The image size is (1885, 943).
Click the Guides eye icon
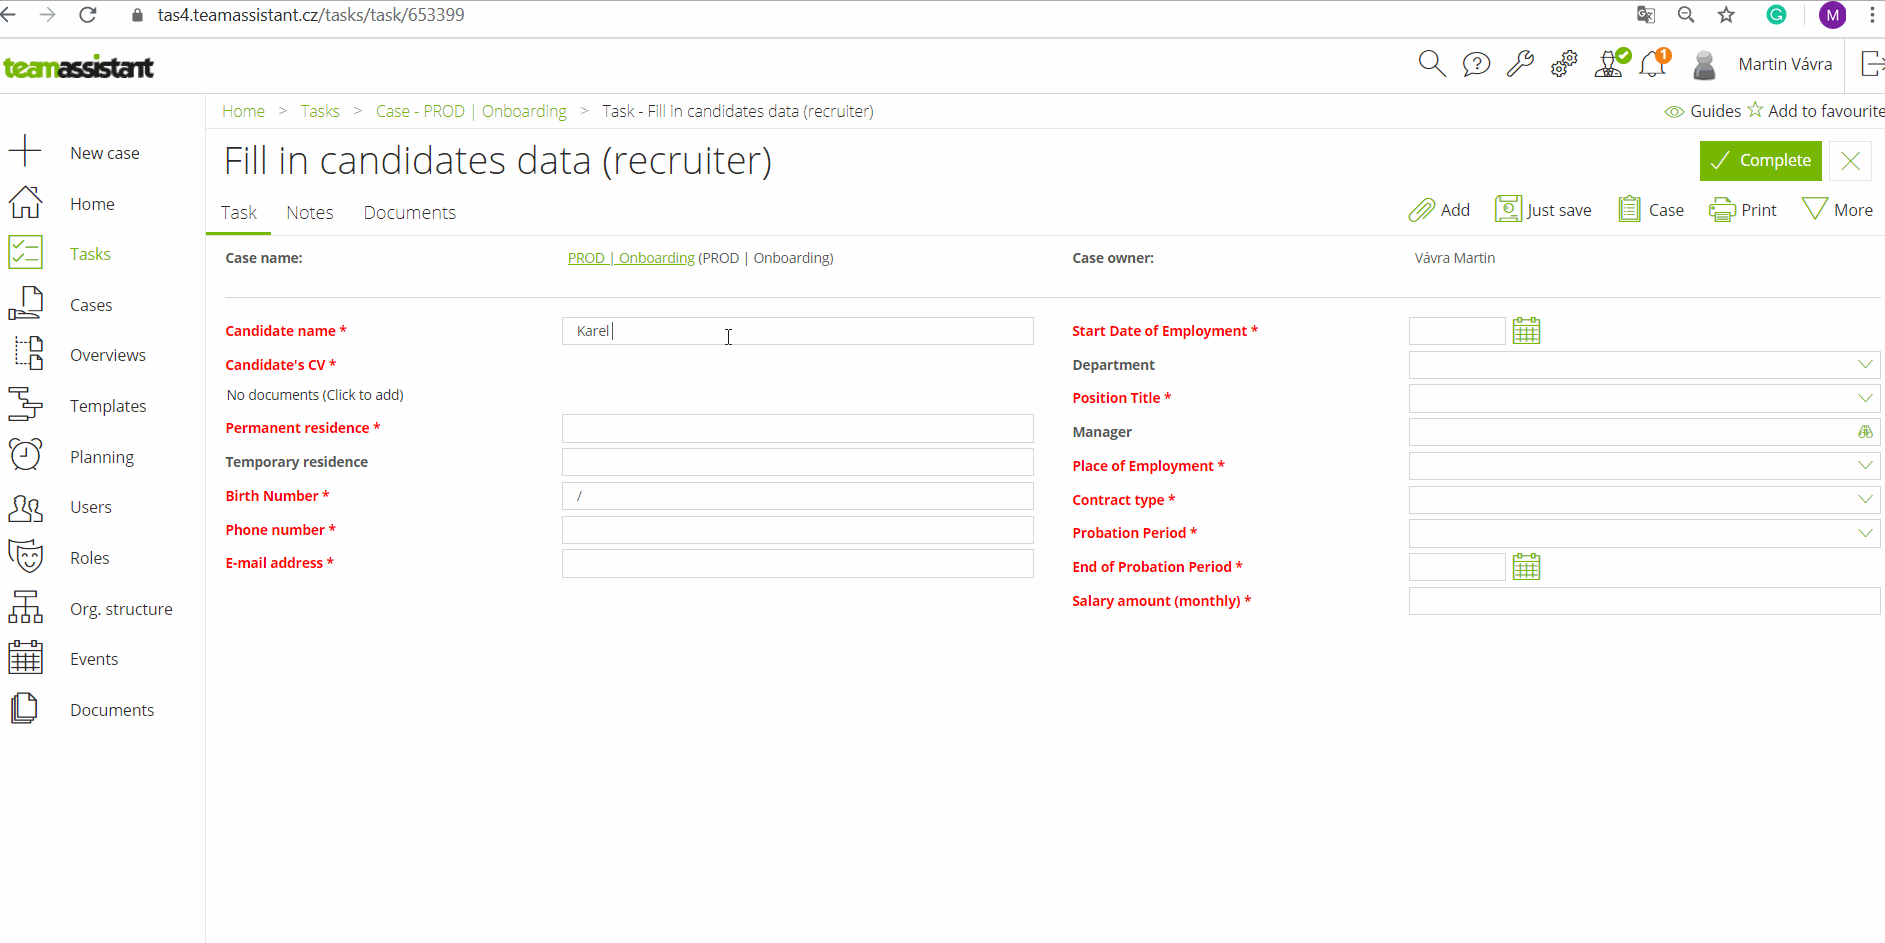coord(1674,112)
